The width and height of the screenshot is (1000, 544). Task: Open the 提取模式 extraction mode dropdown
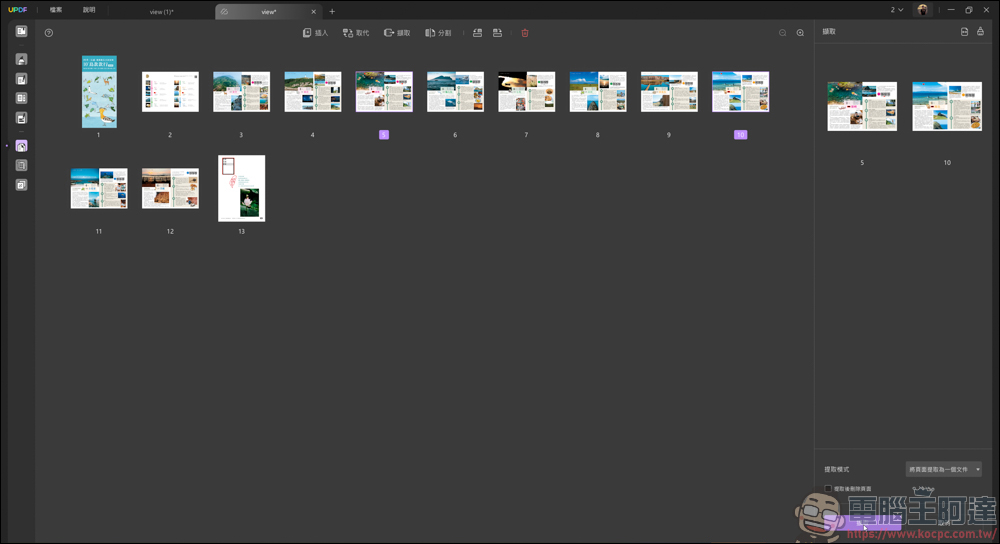coord(943,469)
